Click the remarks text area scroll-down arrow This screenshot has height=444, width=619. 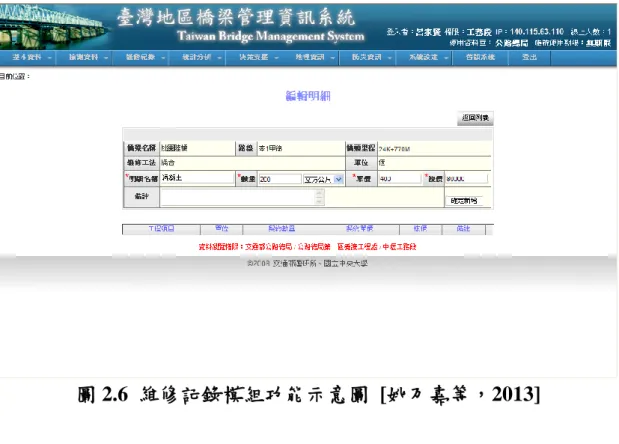(x=320, y=202)
